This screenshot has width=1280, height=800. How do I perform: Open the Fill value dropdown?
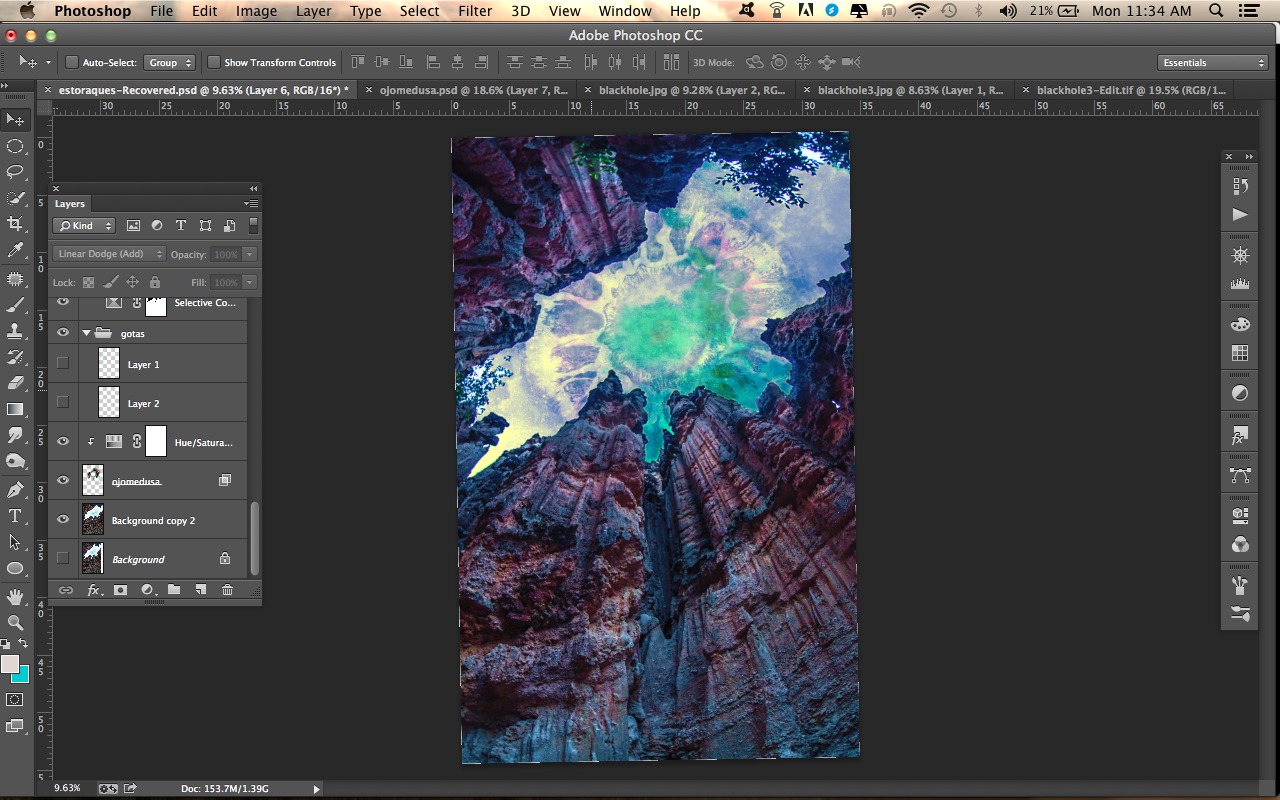coord(250,283)
